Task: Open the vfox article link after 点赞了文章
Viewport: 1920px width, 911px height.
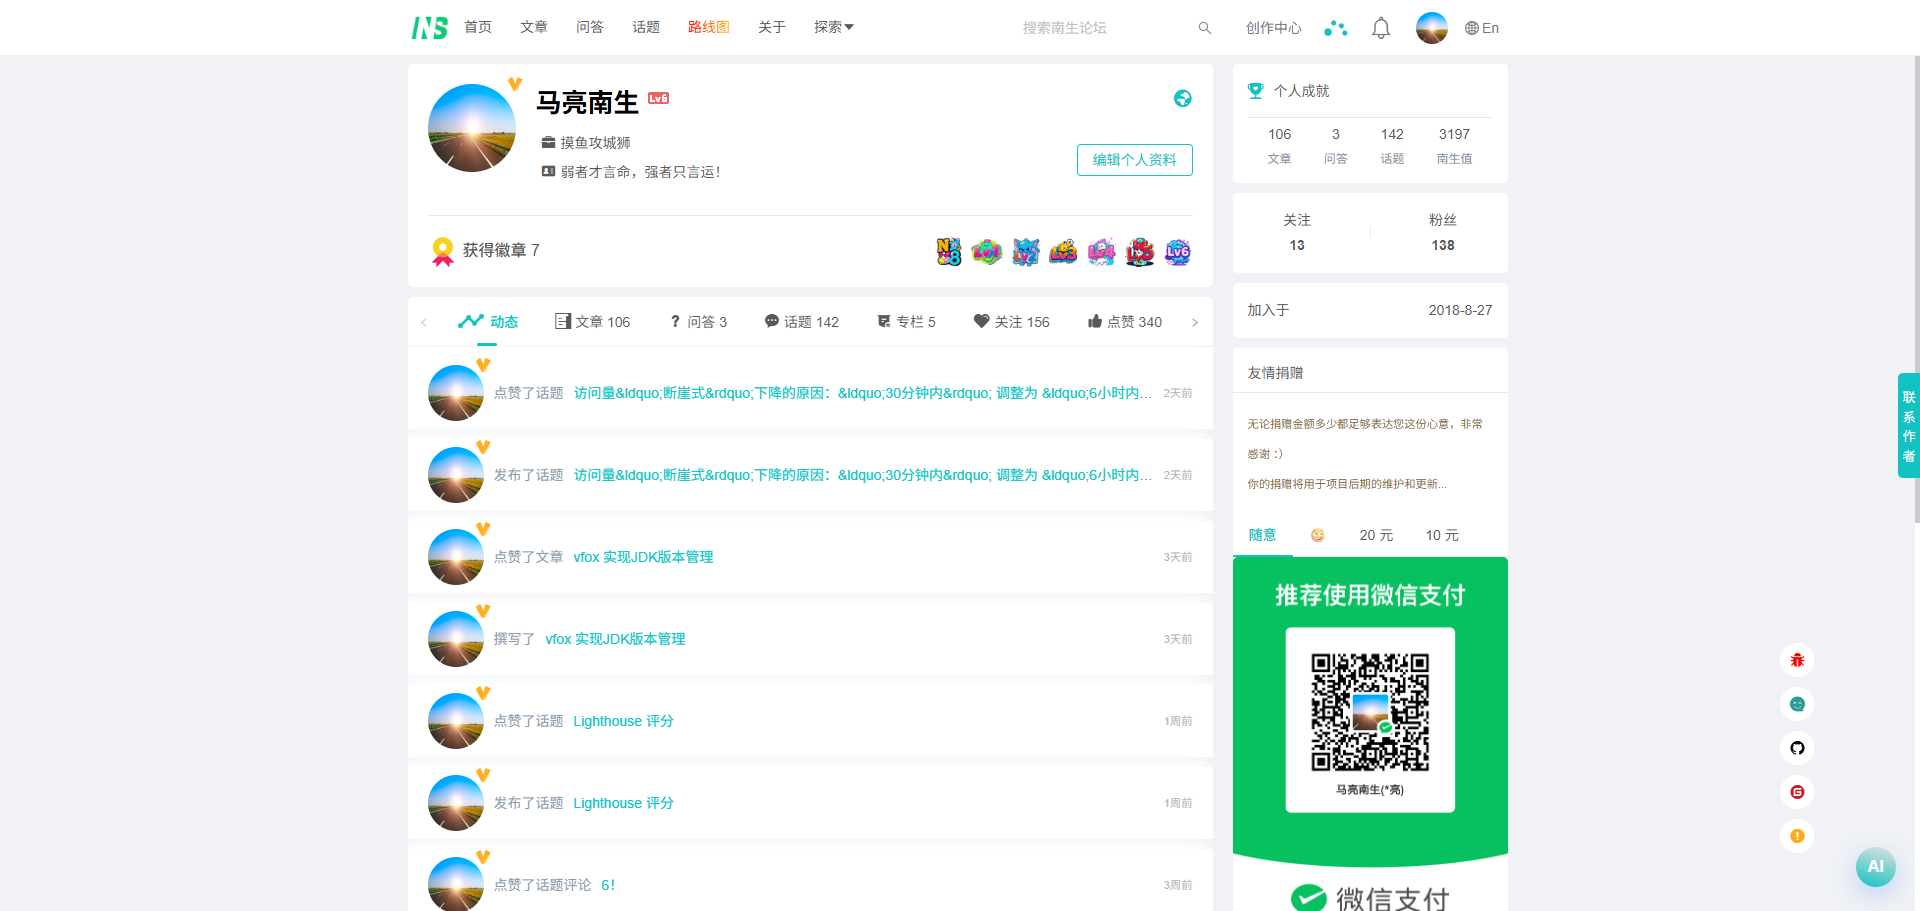Action: pos(643,557)
